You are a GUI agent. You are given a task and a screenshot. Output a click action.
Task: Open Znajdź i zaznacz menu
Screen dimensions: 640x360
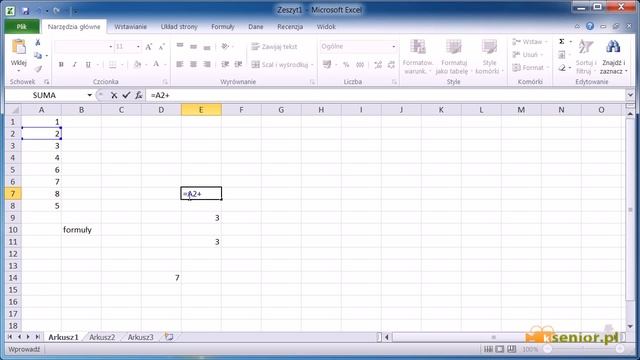point(613,56)
